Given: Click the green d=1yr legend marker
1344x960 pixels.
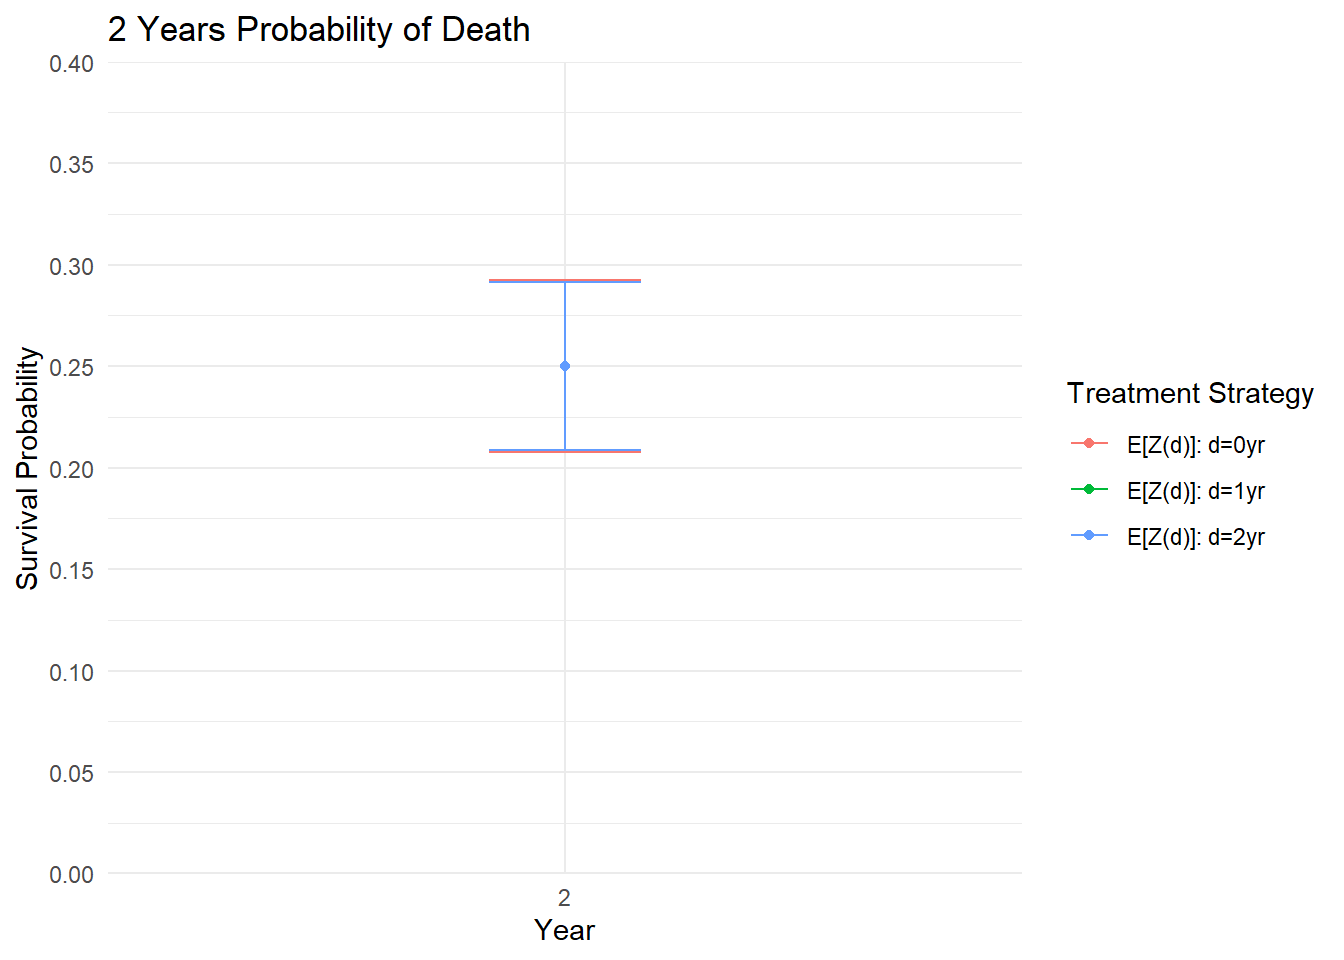Looking at the screenshot, I should [x=1089, y=489].
